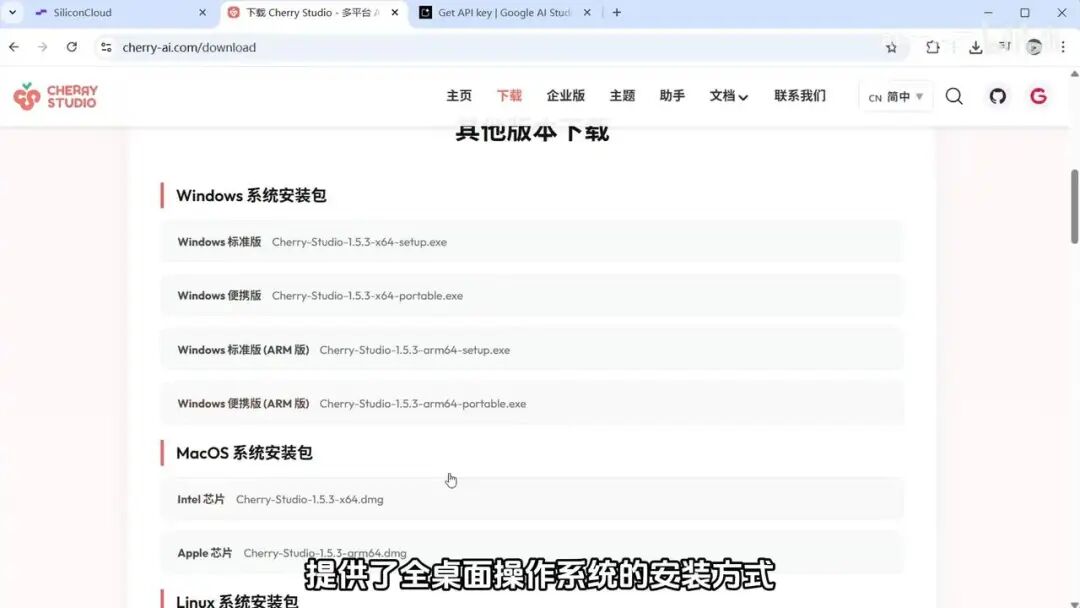Open 企业版 navigation item

[x=565, y=96]
